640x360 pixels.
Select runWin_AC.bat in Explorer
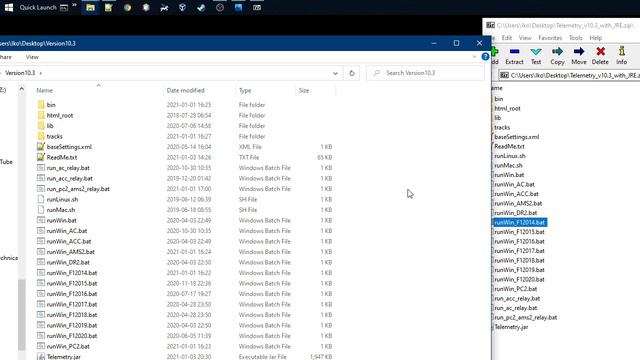(67, 231)
